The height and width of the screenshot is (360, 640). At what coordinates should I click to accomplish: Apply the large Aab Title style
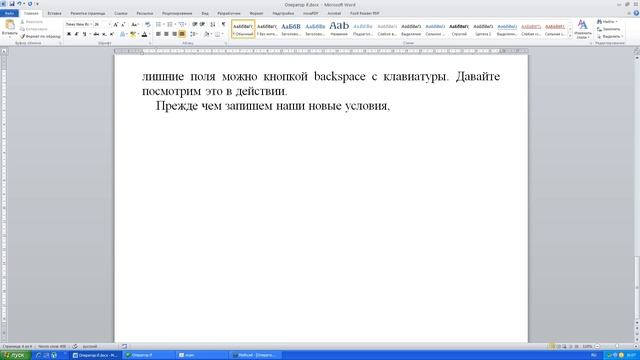click(x=339, y=29)
